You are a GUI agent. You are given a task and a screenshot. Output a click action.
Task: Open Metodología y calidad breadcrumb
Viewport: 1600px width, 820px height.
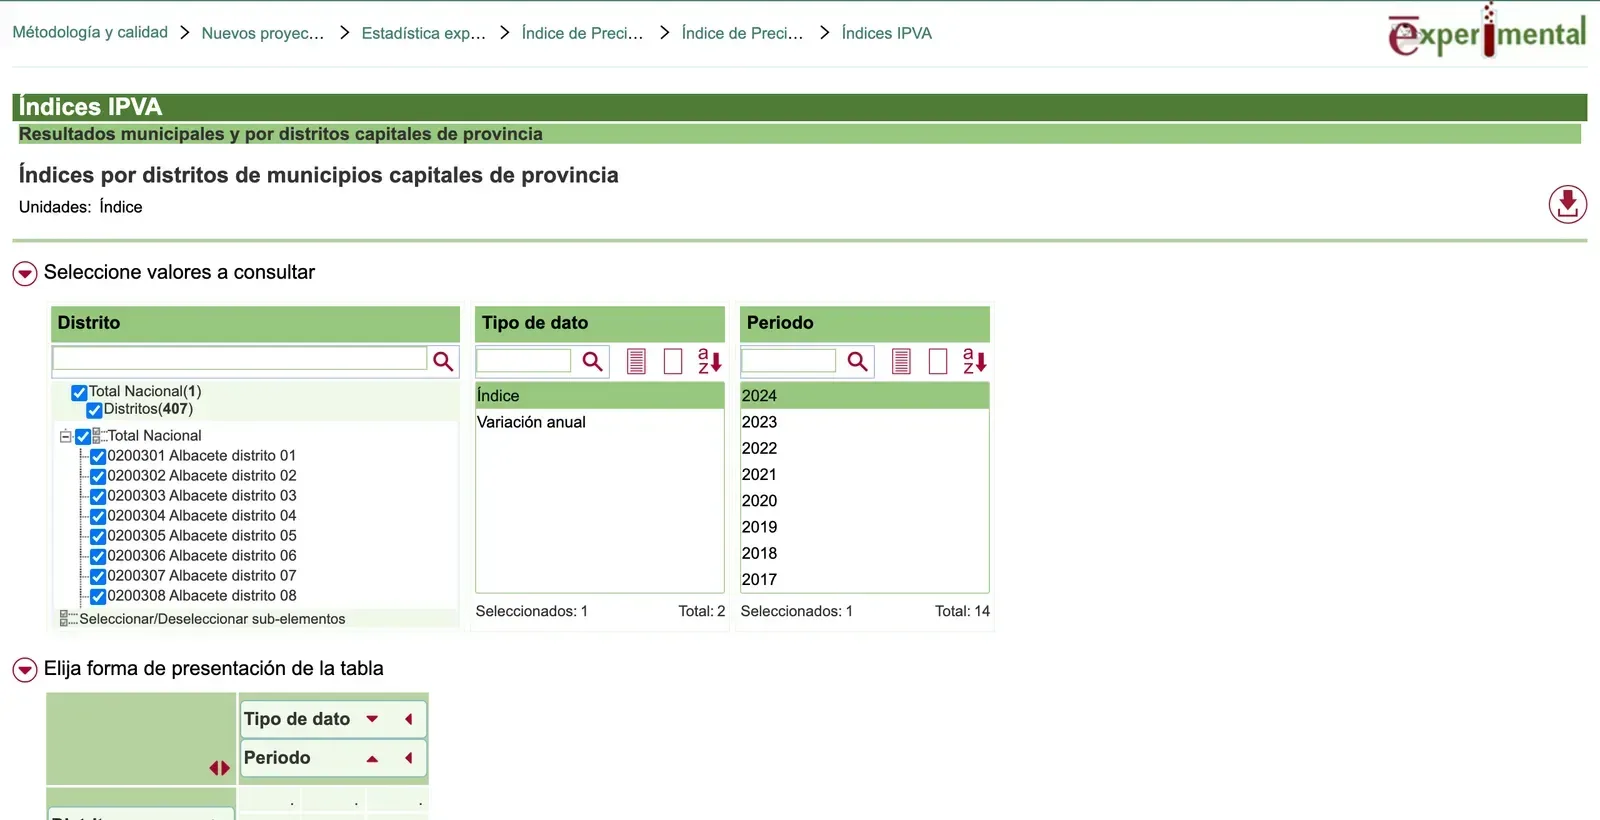pyautogui.click(x=90, y=32)
